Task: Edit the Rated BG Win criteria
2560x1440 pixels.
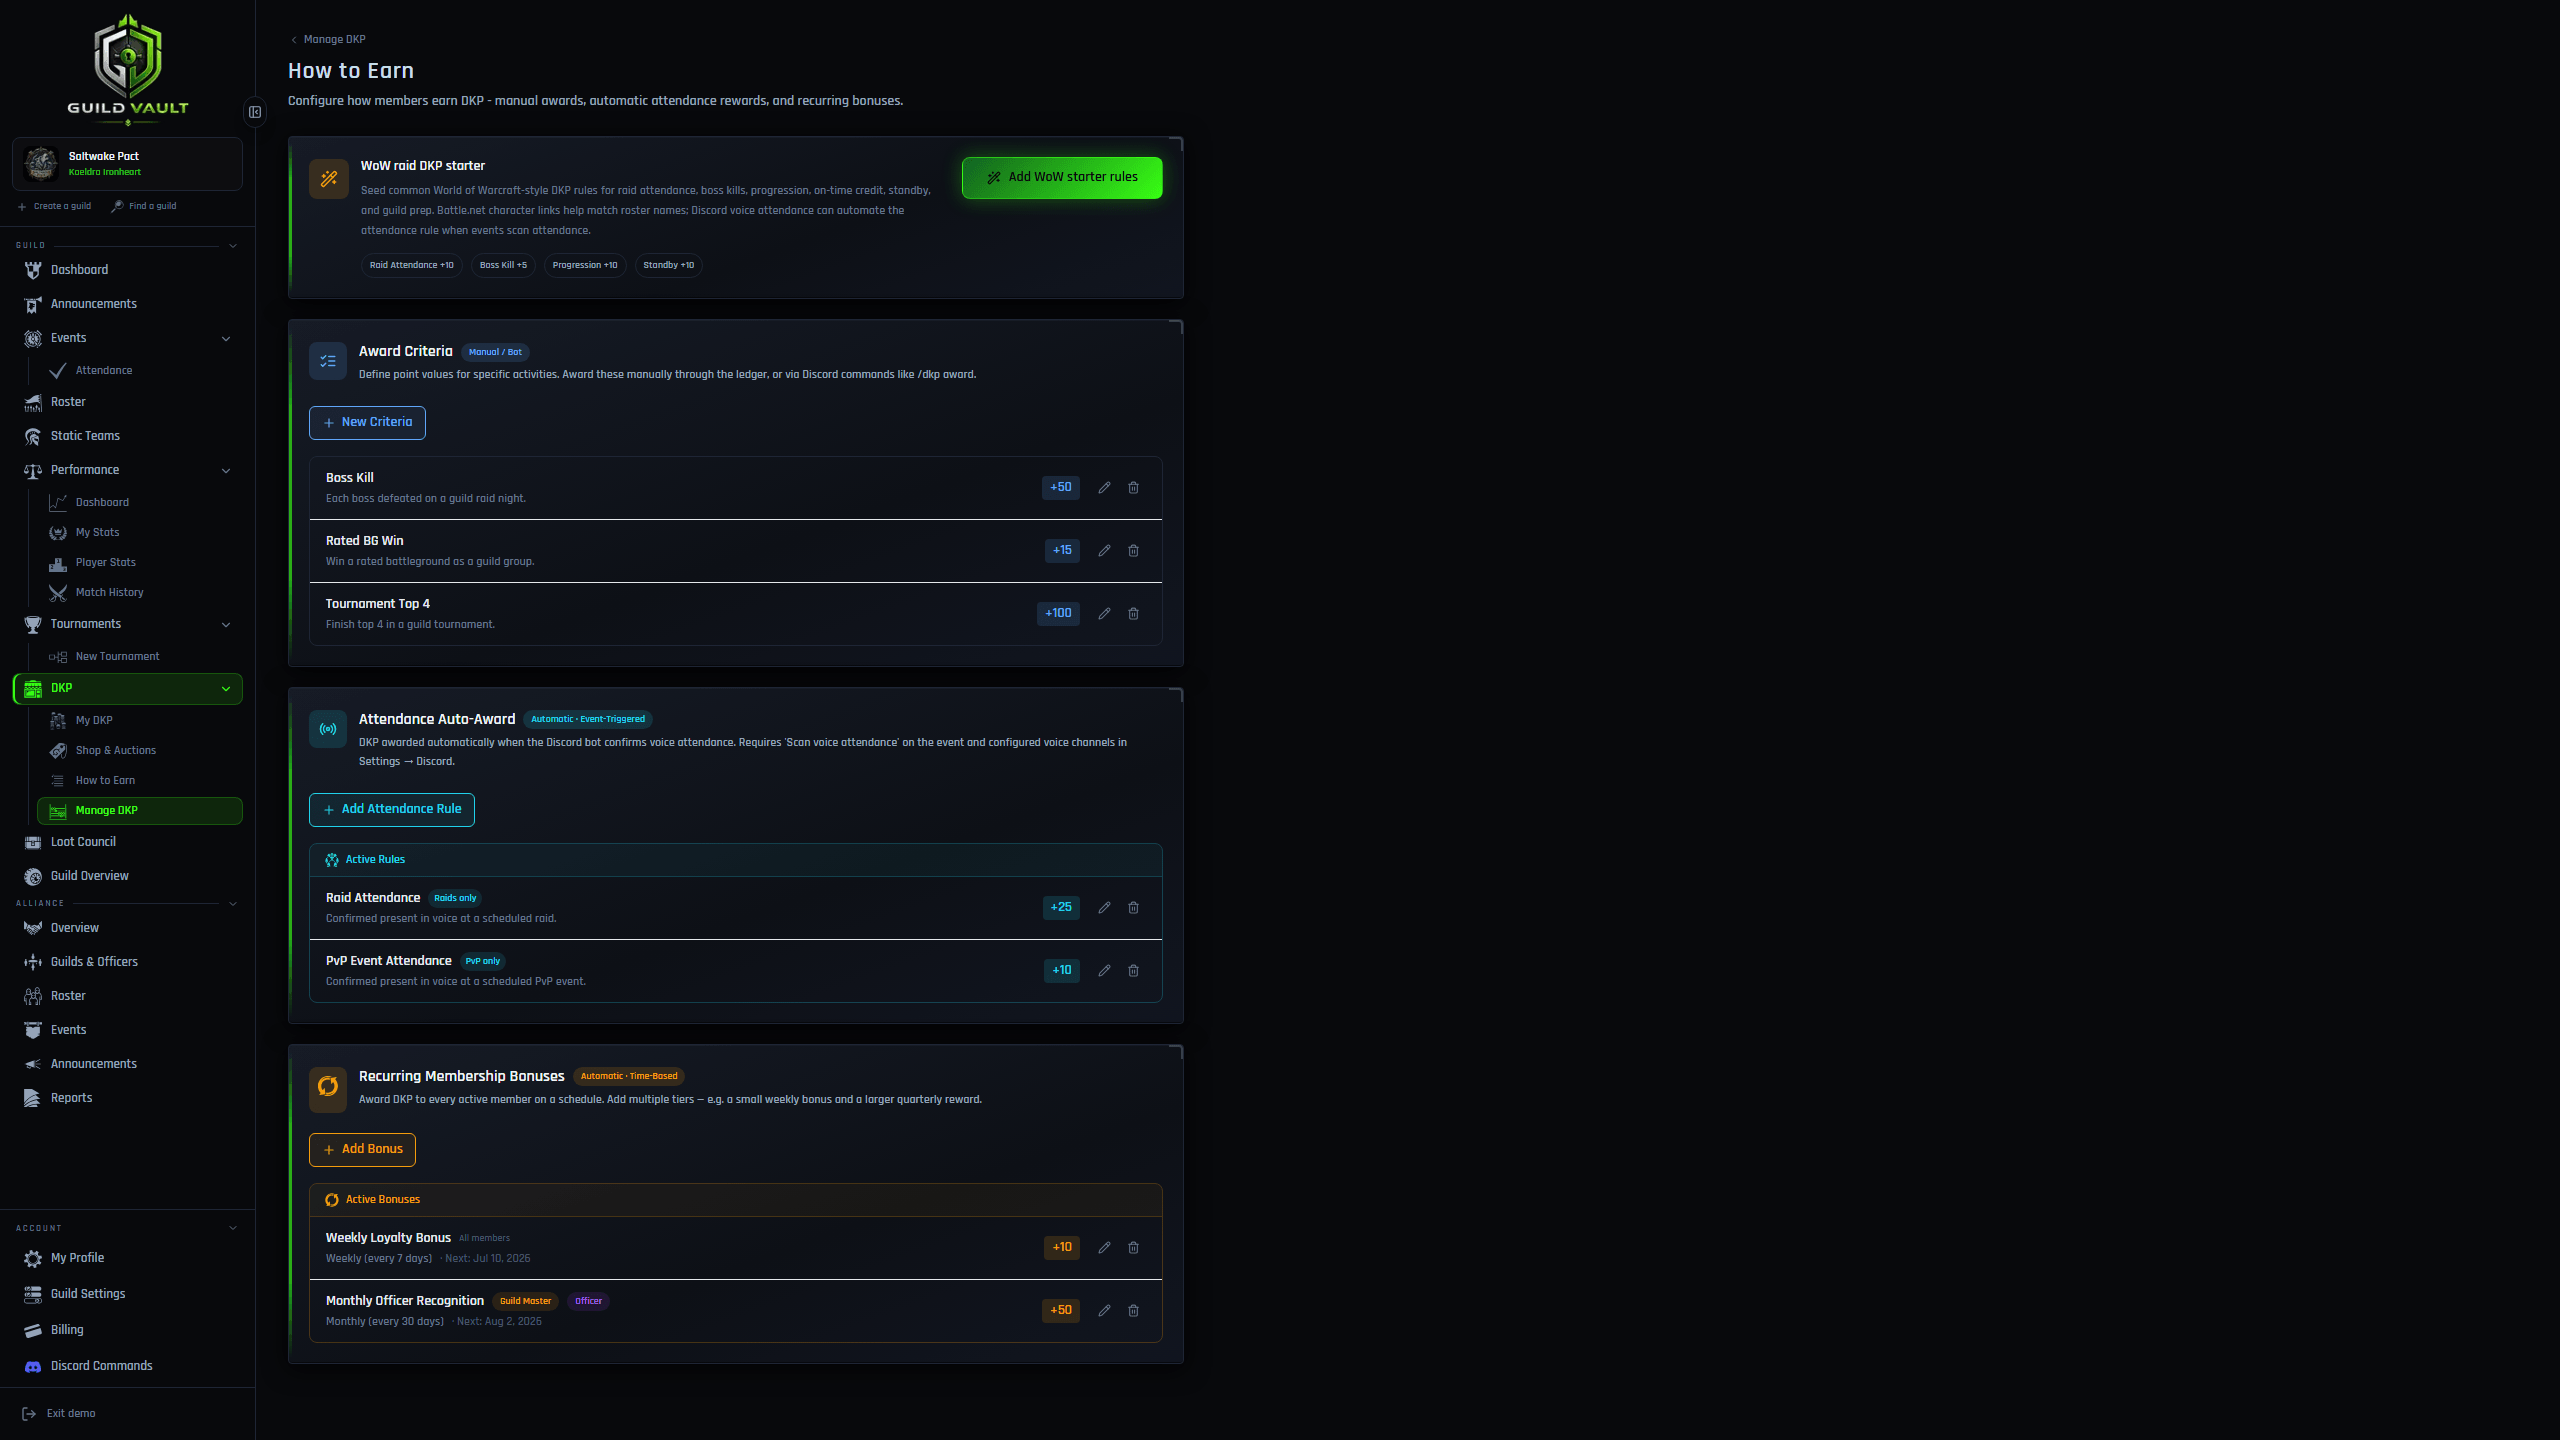Action: (x=1104, y=551)
